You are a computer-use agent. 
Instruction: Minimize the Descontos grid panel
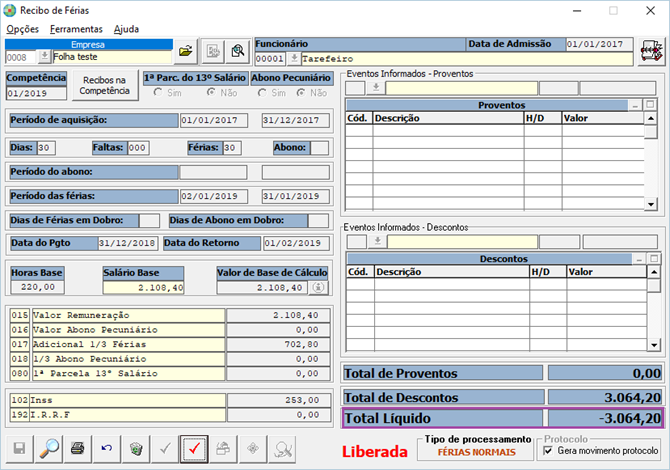coord(639,258)
